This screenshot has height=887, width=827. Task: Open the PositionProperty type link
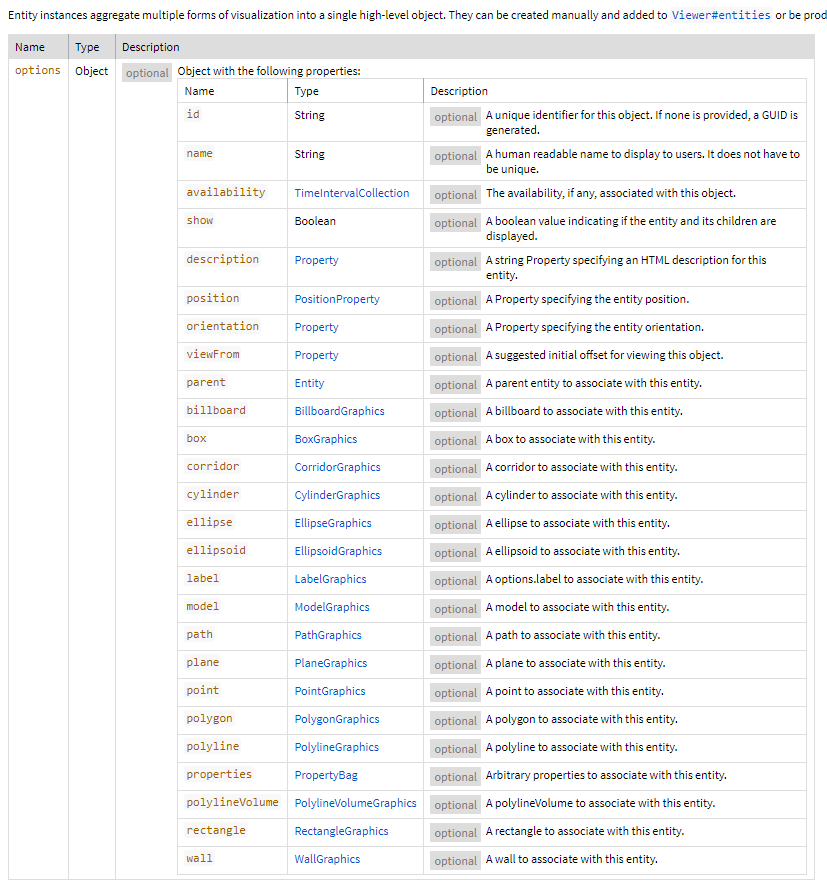point(337,299)
